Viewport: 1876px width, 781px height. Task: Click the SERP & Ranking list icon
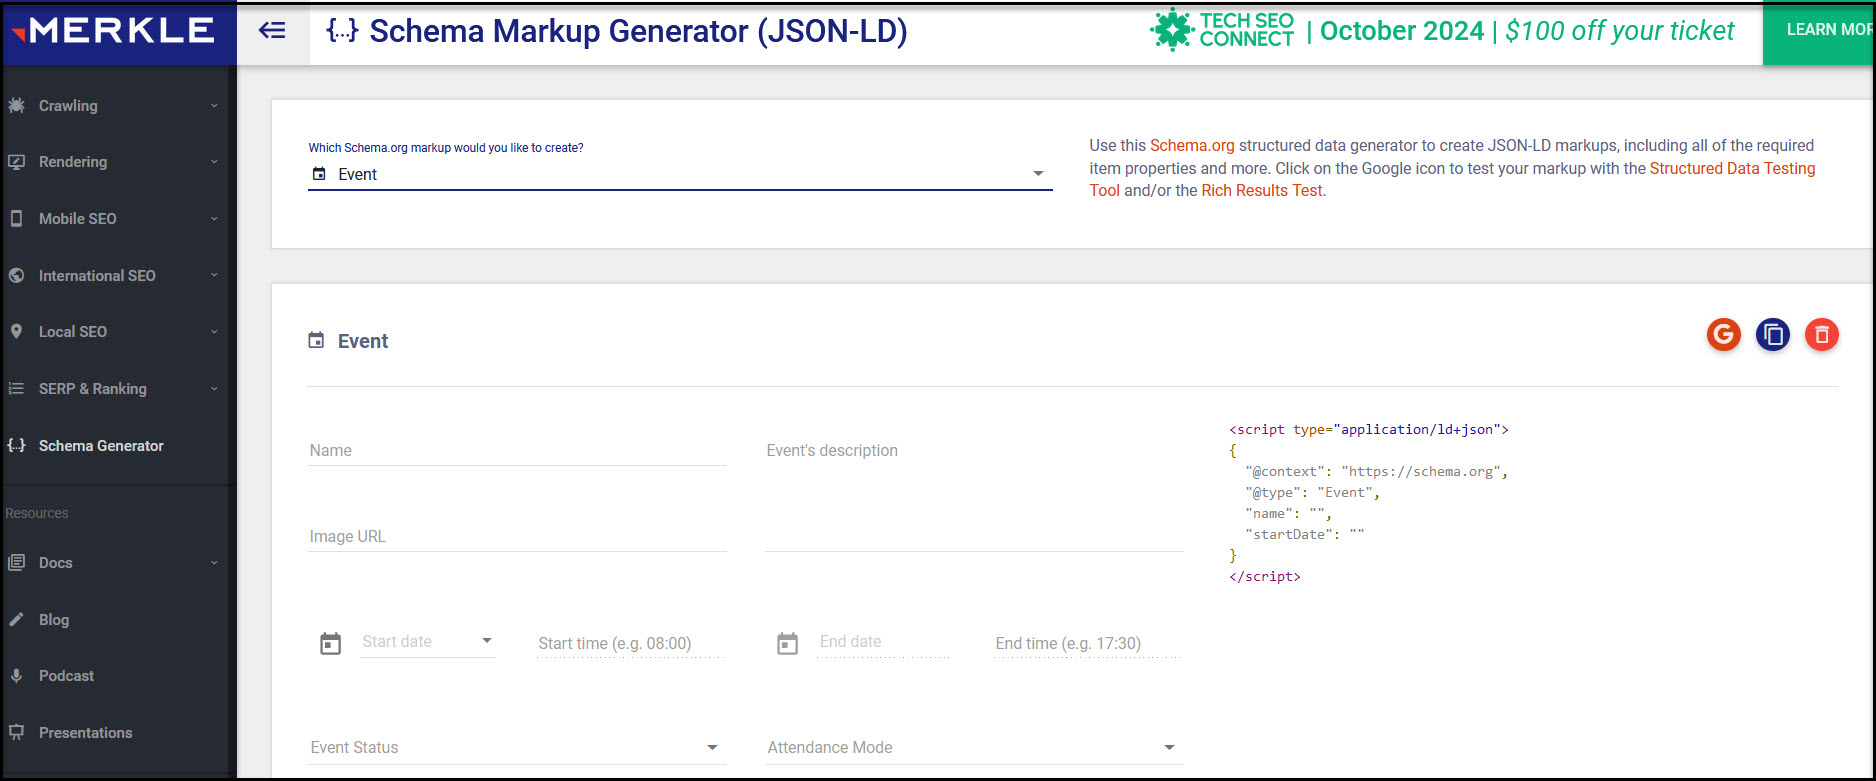(17, 388)
